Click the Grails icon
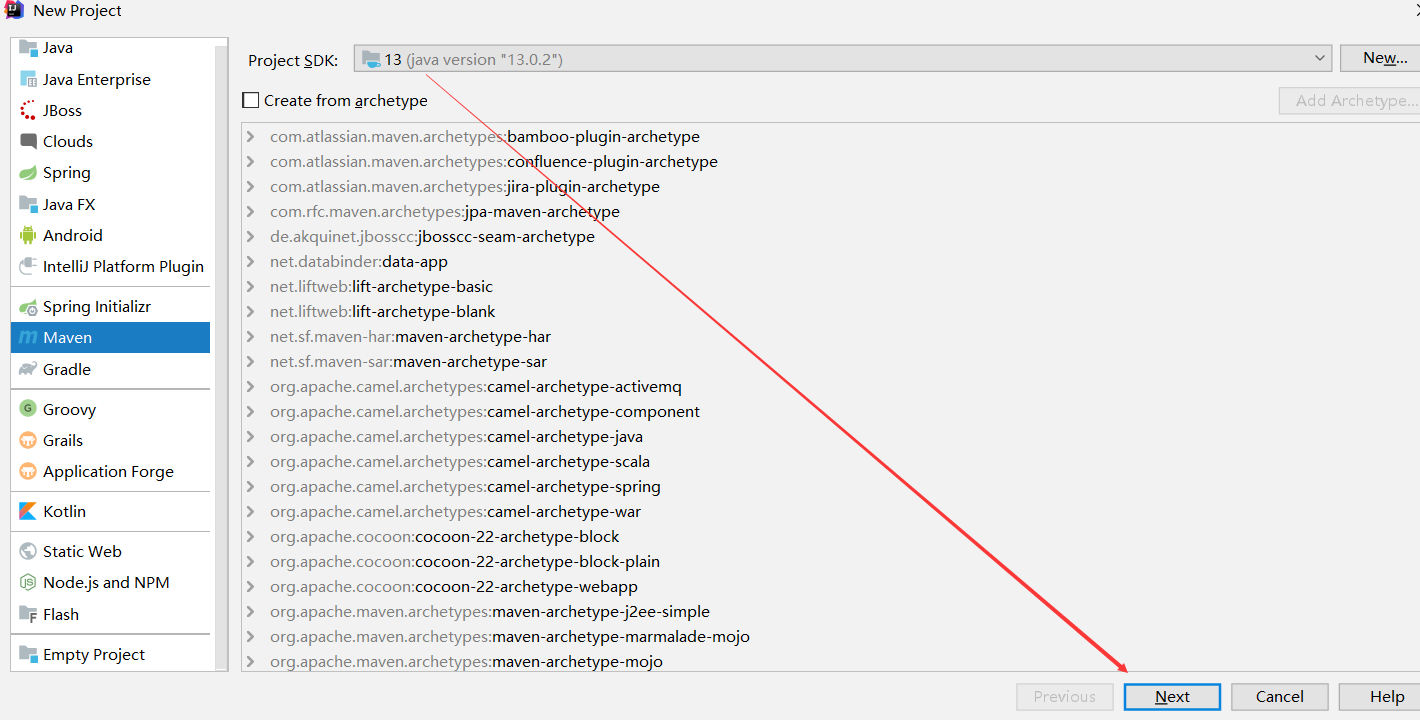 (28, 440)
